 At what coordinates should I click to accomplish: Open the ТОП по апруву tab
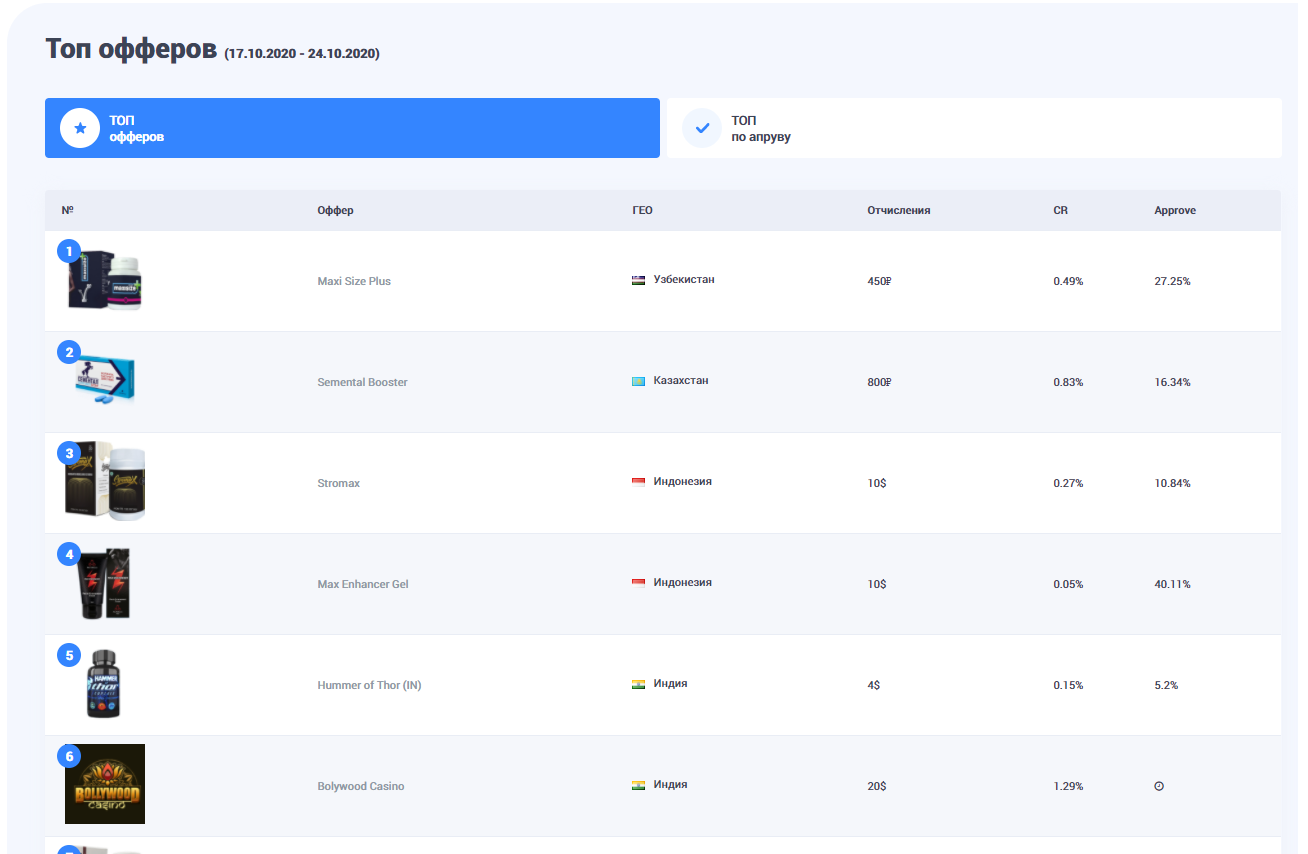click(974, 128)
